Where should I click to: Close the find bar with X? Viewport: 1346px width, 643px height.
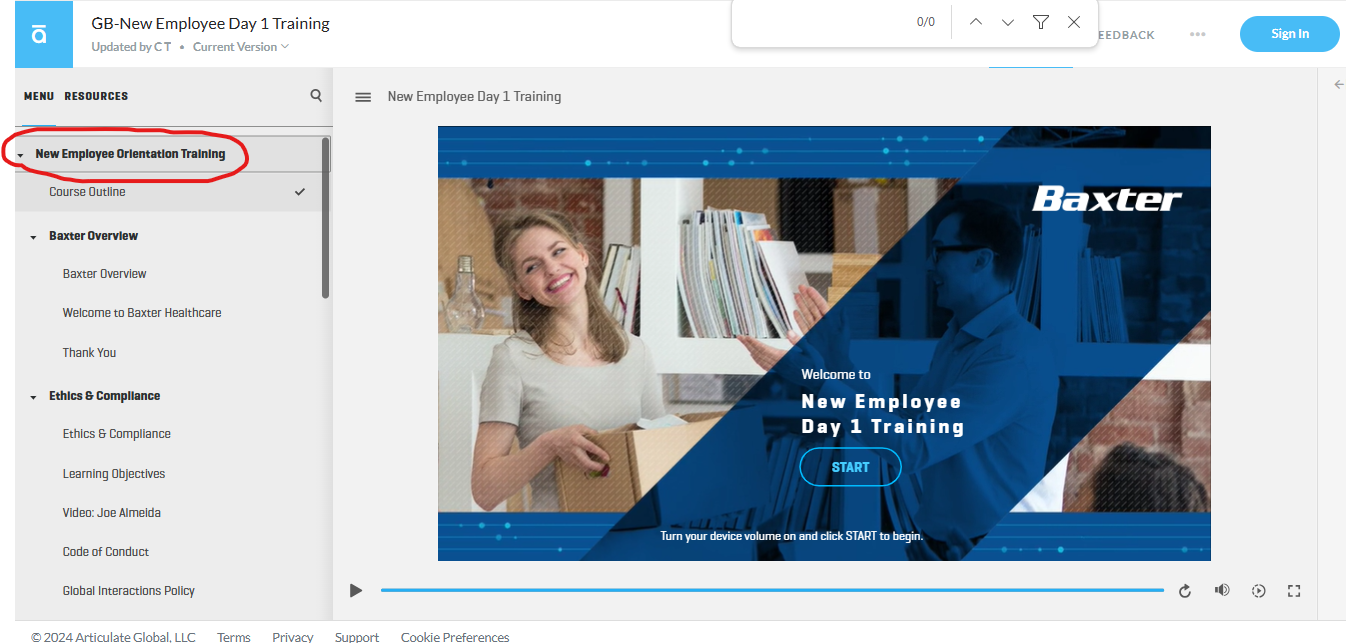[1074, 22]
